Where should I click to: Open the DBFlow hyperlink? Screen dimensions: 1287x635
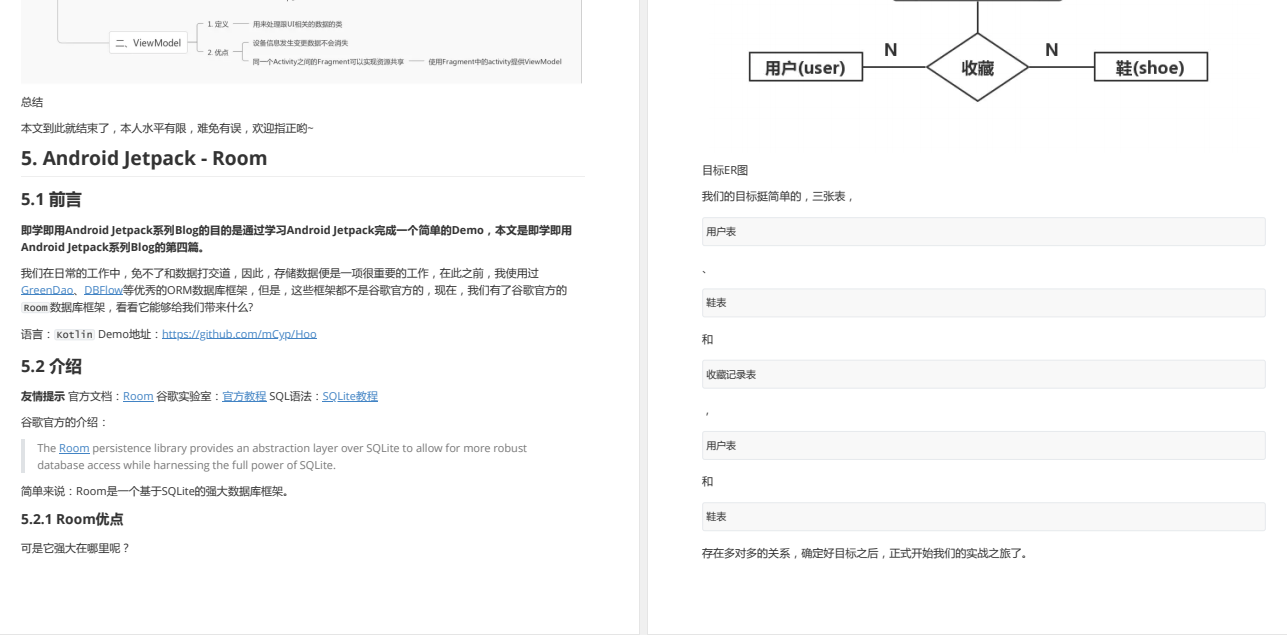click(103, 290)
